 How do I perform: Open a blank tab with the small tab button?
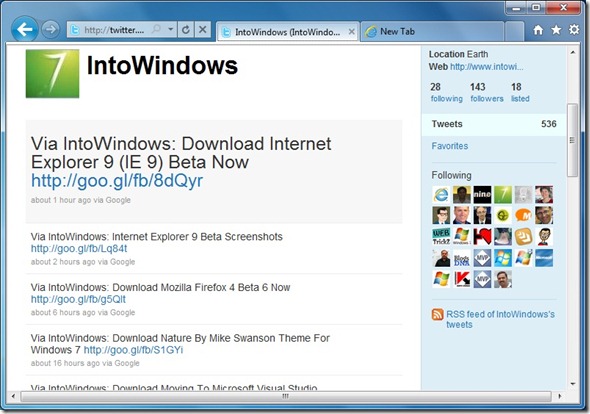click(x=514, y=32)
